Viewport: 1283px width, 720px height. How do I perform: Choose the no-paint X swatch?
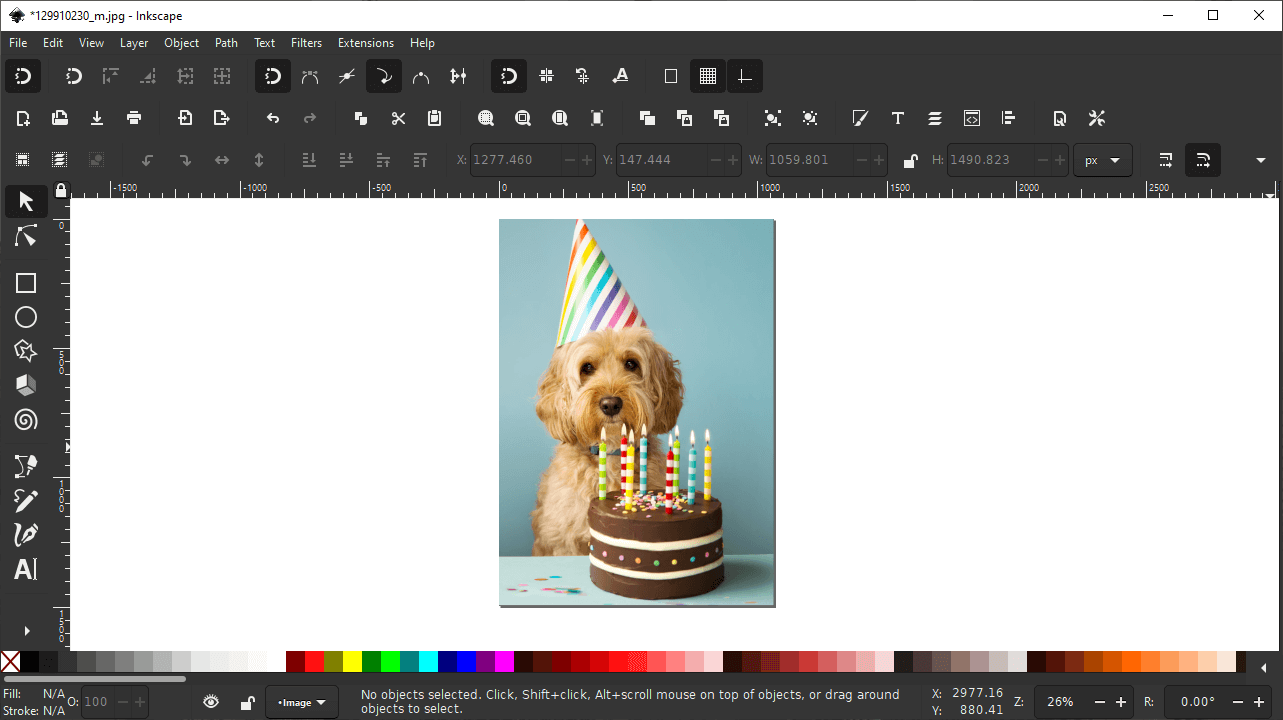point(10,661)
